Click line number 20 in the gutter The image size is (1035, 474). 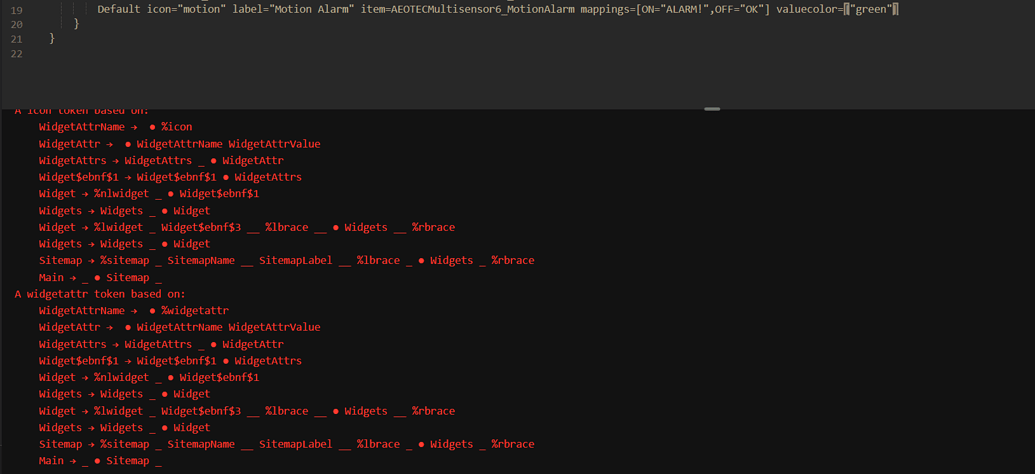15,24
